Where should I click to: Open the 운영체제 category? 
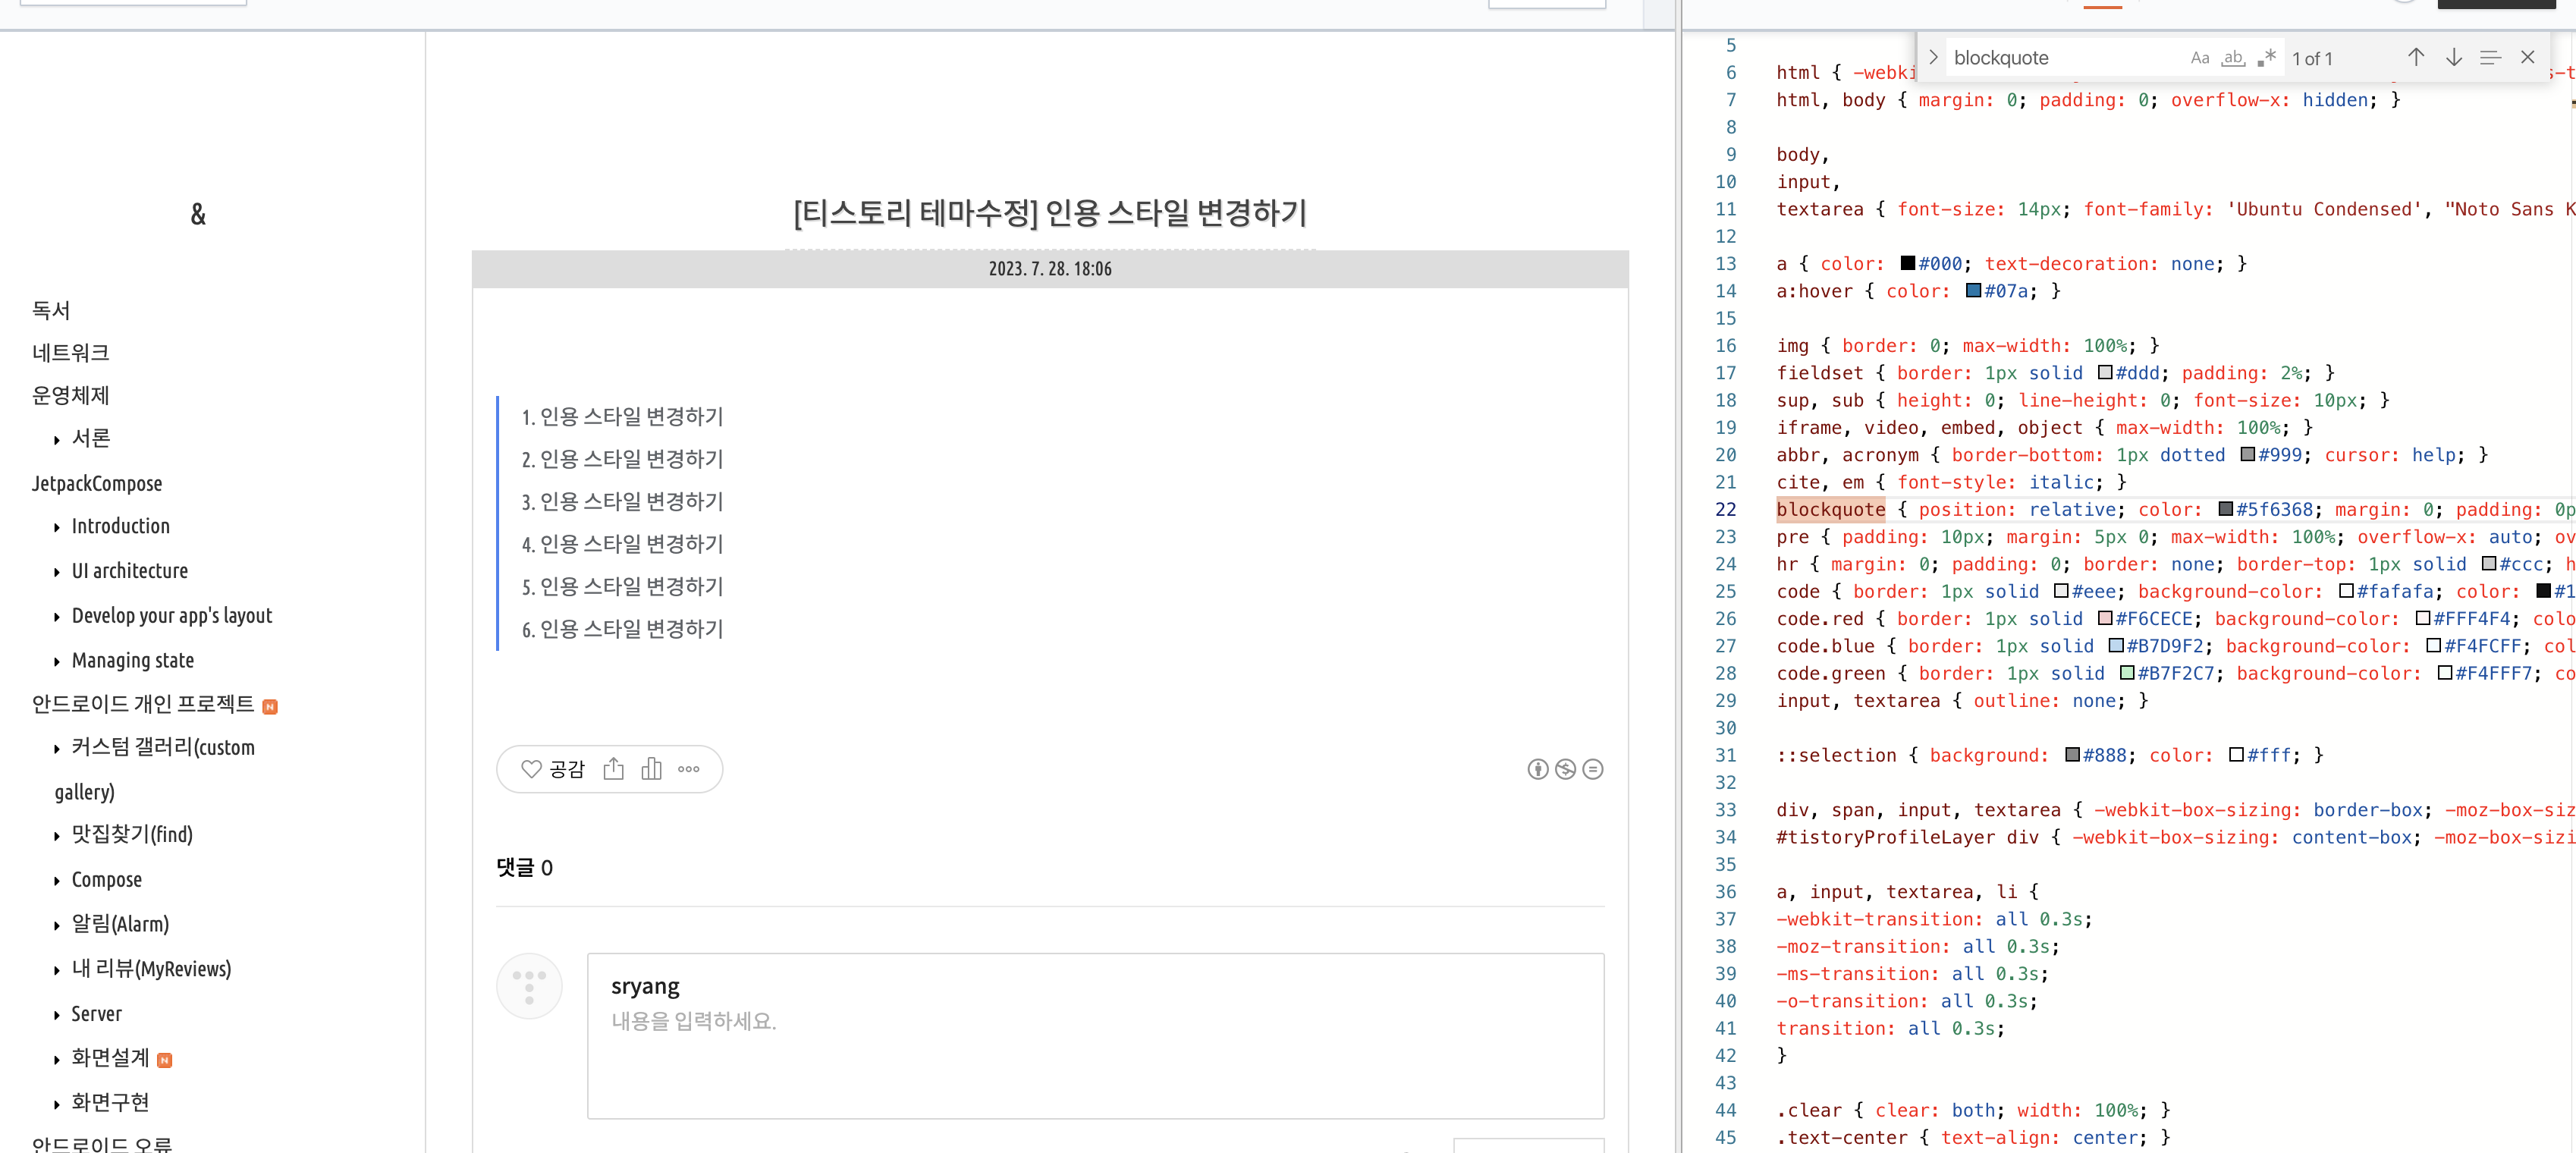point(70,395)
